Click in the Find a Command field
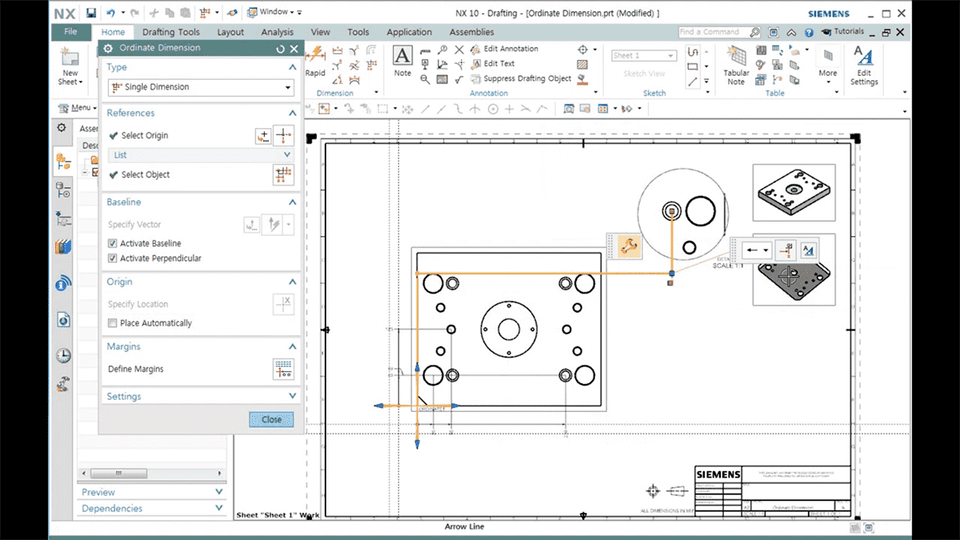Image resolution: width=960 pixels, height=540 pixels. pyautogui.click(x=713, y=32)
